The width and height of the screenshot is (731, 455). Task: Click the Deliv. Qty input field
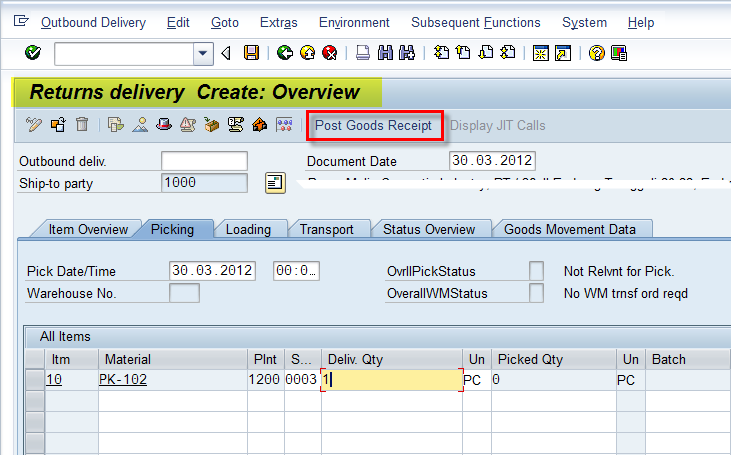(392, 380)
